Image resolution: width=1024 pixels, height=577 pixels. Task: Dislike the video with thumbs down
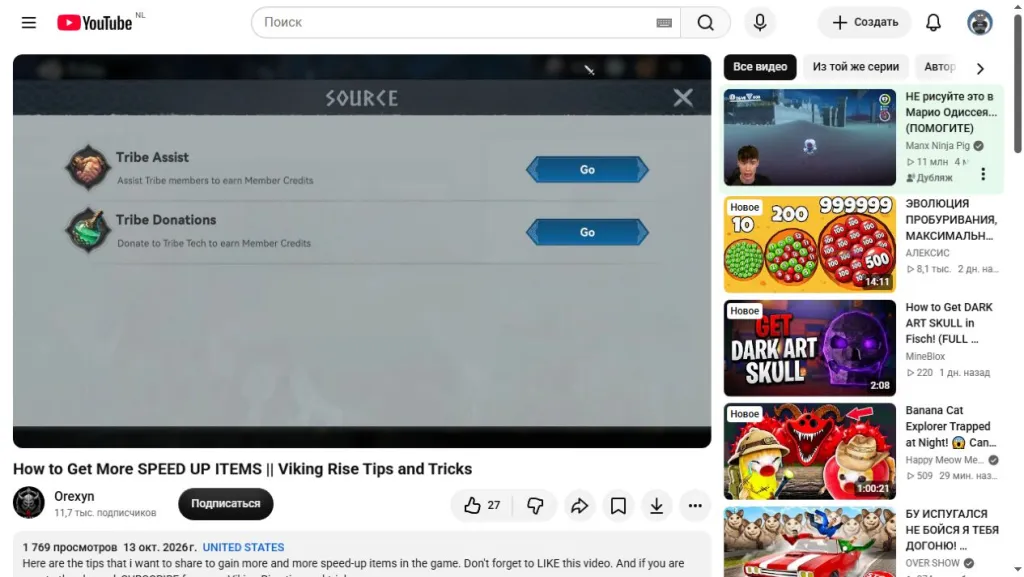[x=535, y=505]
